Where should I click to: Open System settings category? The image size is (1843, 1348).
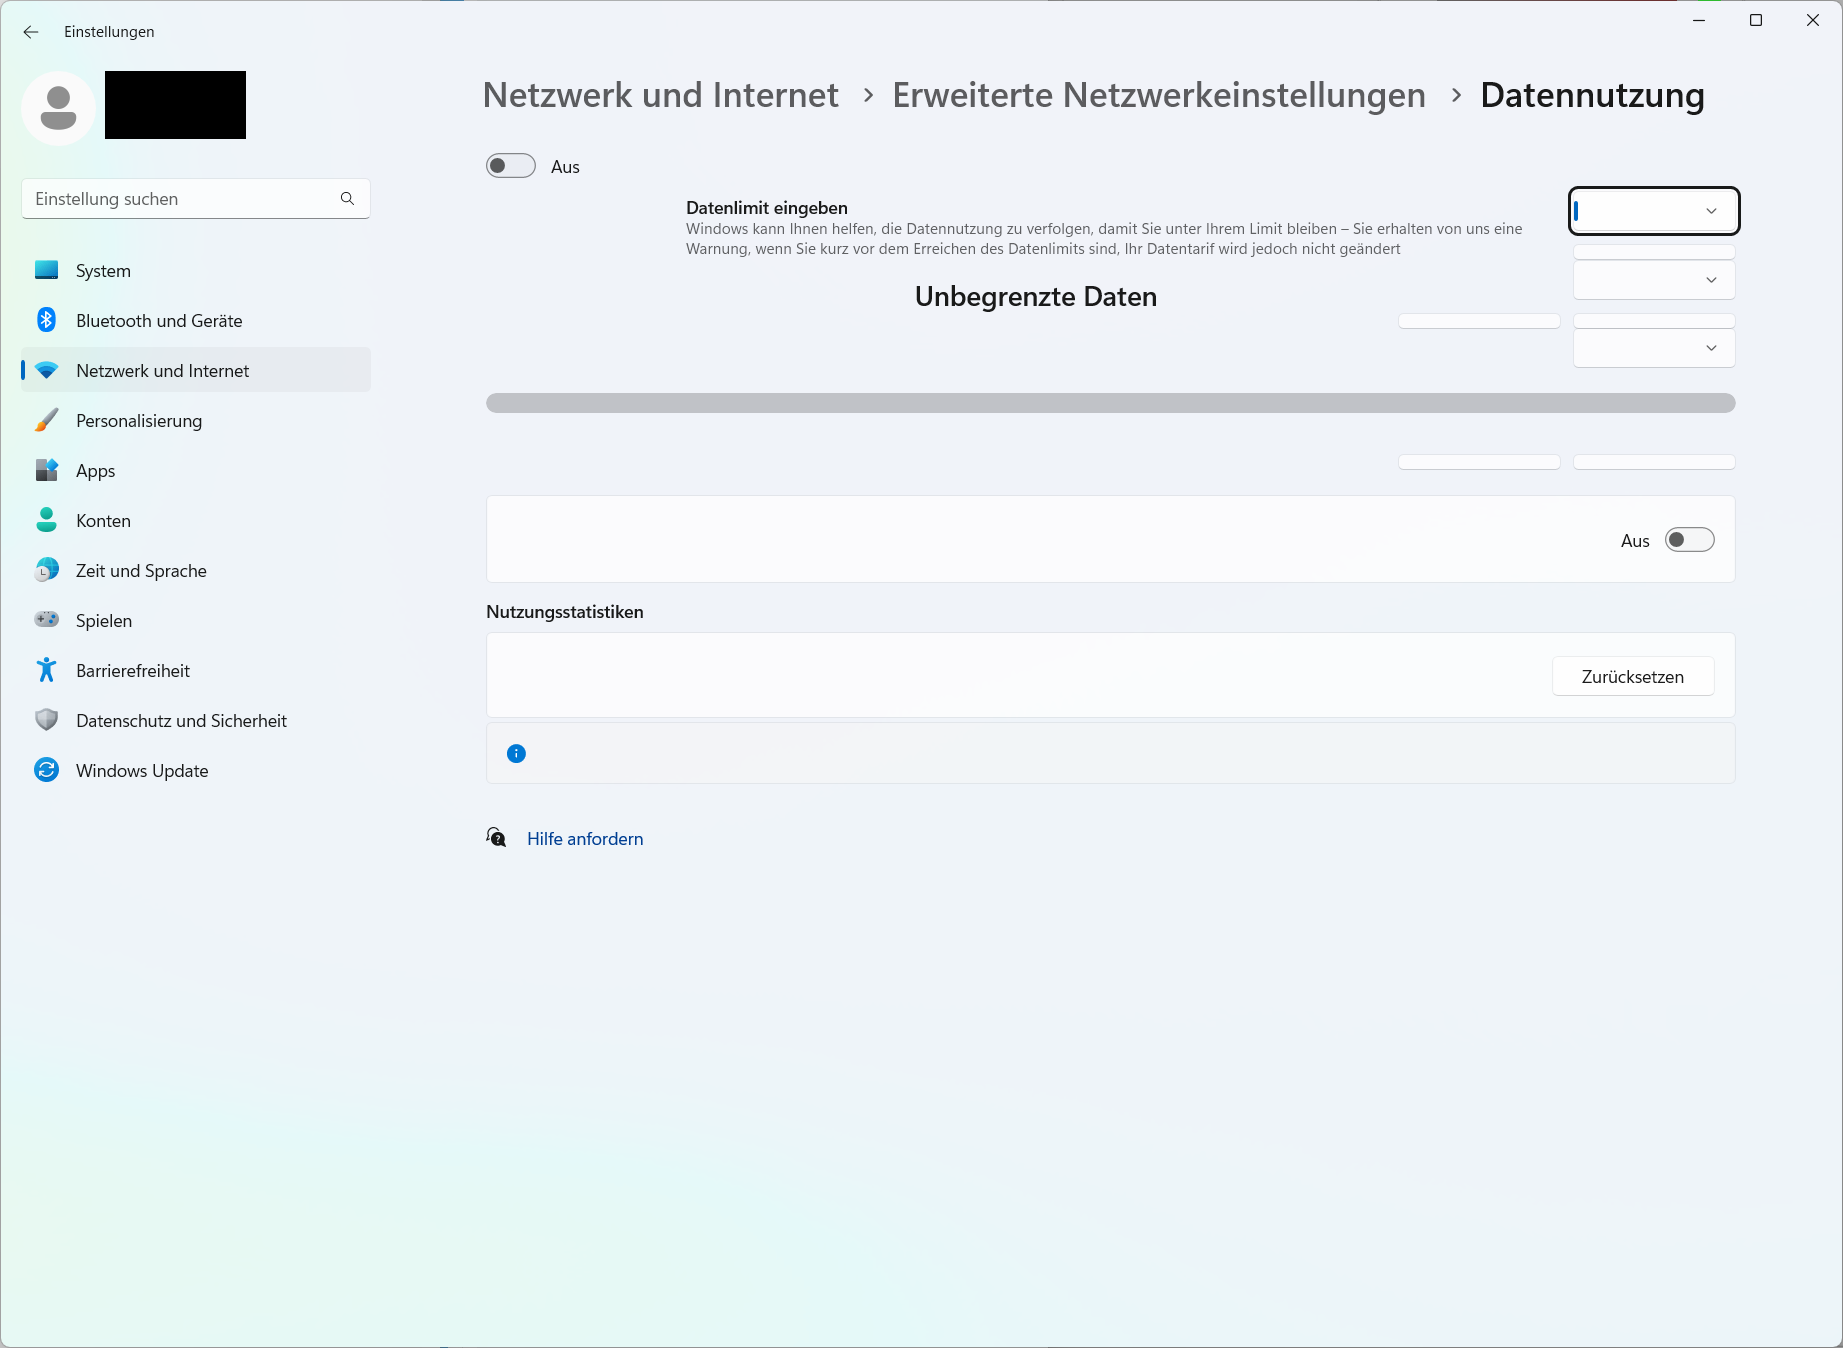[196, 270]
